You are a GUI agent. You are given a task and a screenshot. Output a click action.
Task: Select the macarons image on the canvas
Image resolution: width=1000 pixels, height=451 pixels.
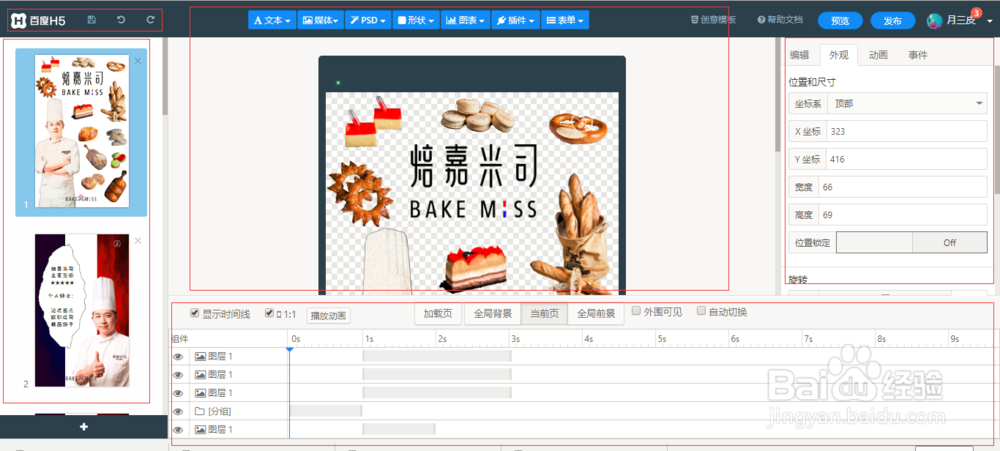pyautogui.click(x=478, y=115)
